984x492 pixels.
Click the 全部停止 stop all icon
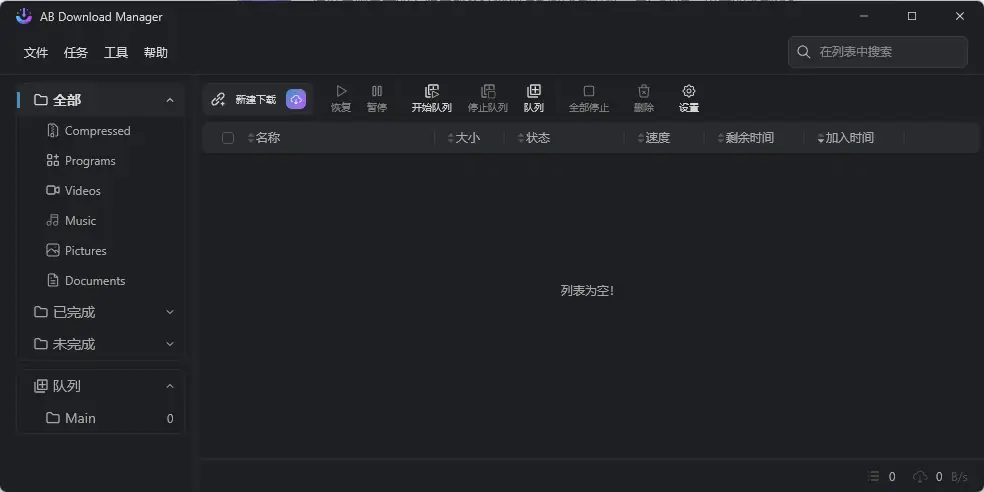coord(589,92)
